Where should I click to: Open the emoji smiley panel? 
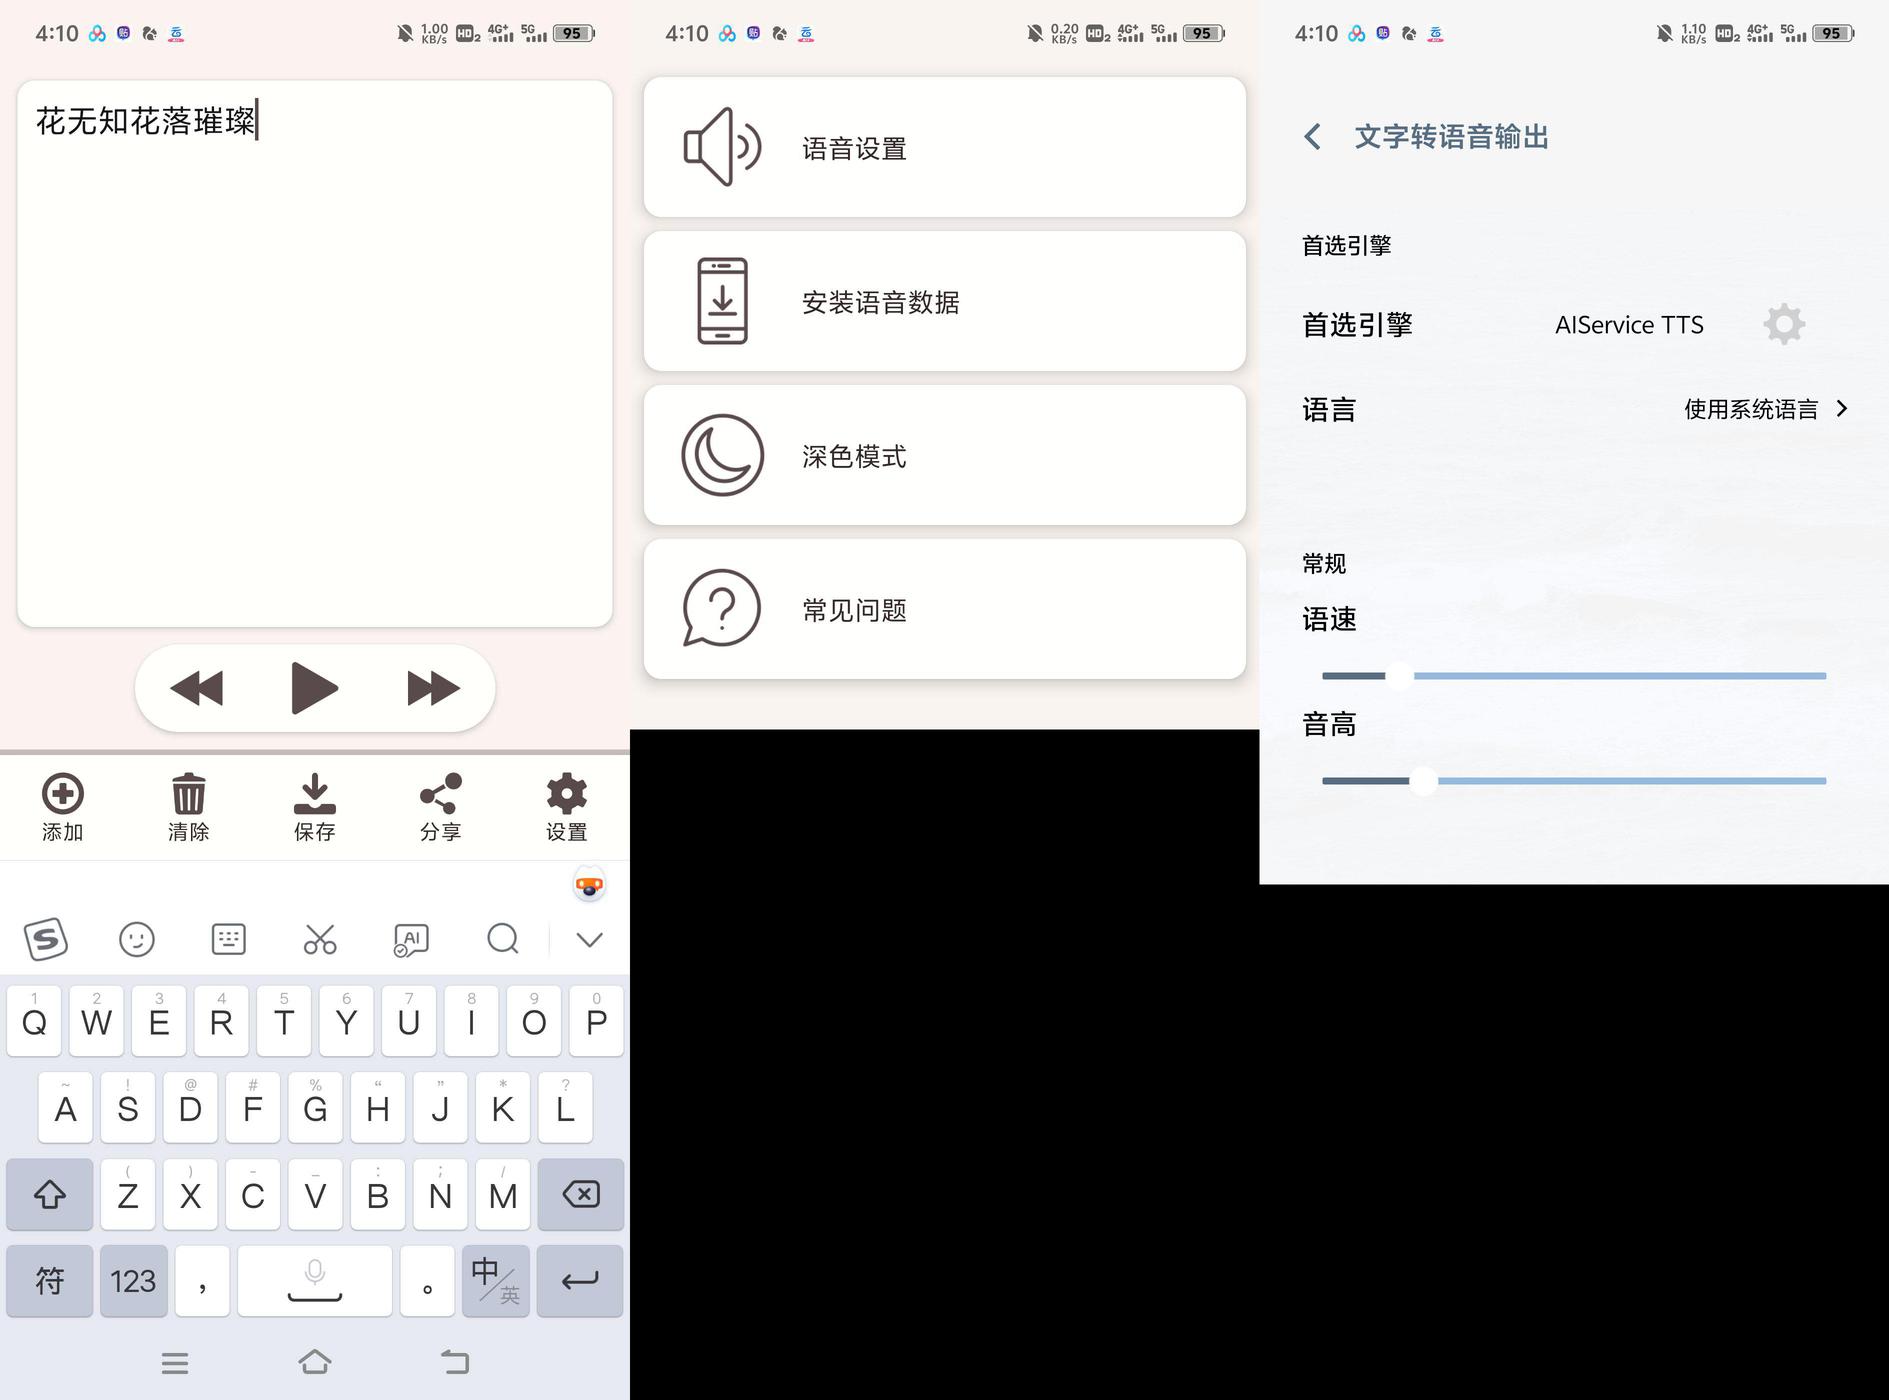coord(137,939)
